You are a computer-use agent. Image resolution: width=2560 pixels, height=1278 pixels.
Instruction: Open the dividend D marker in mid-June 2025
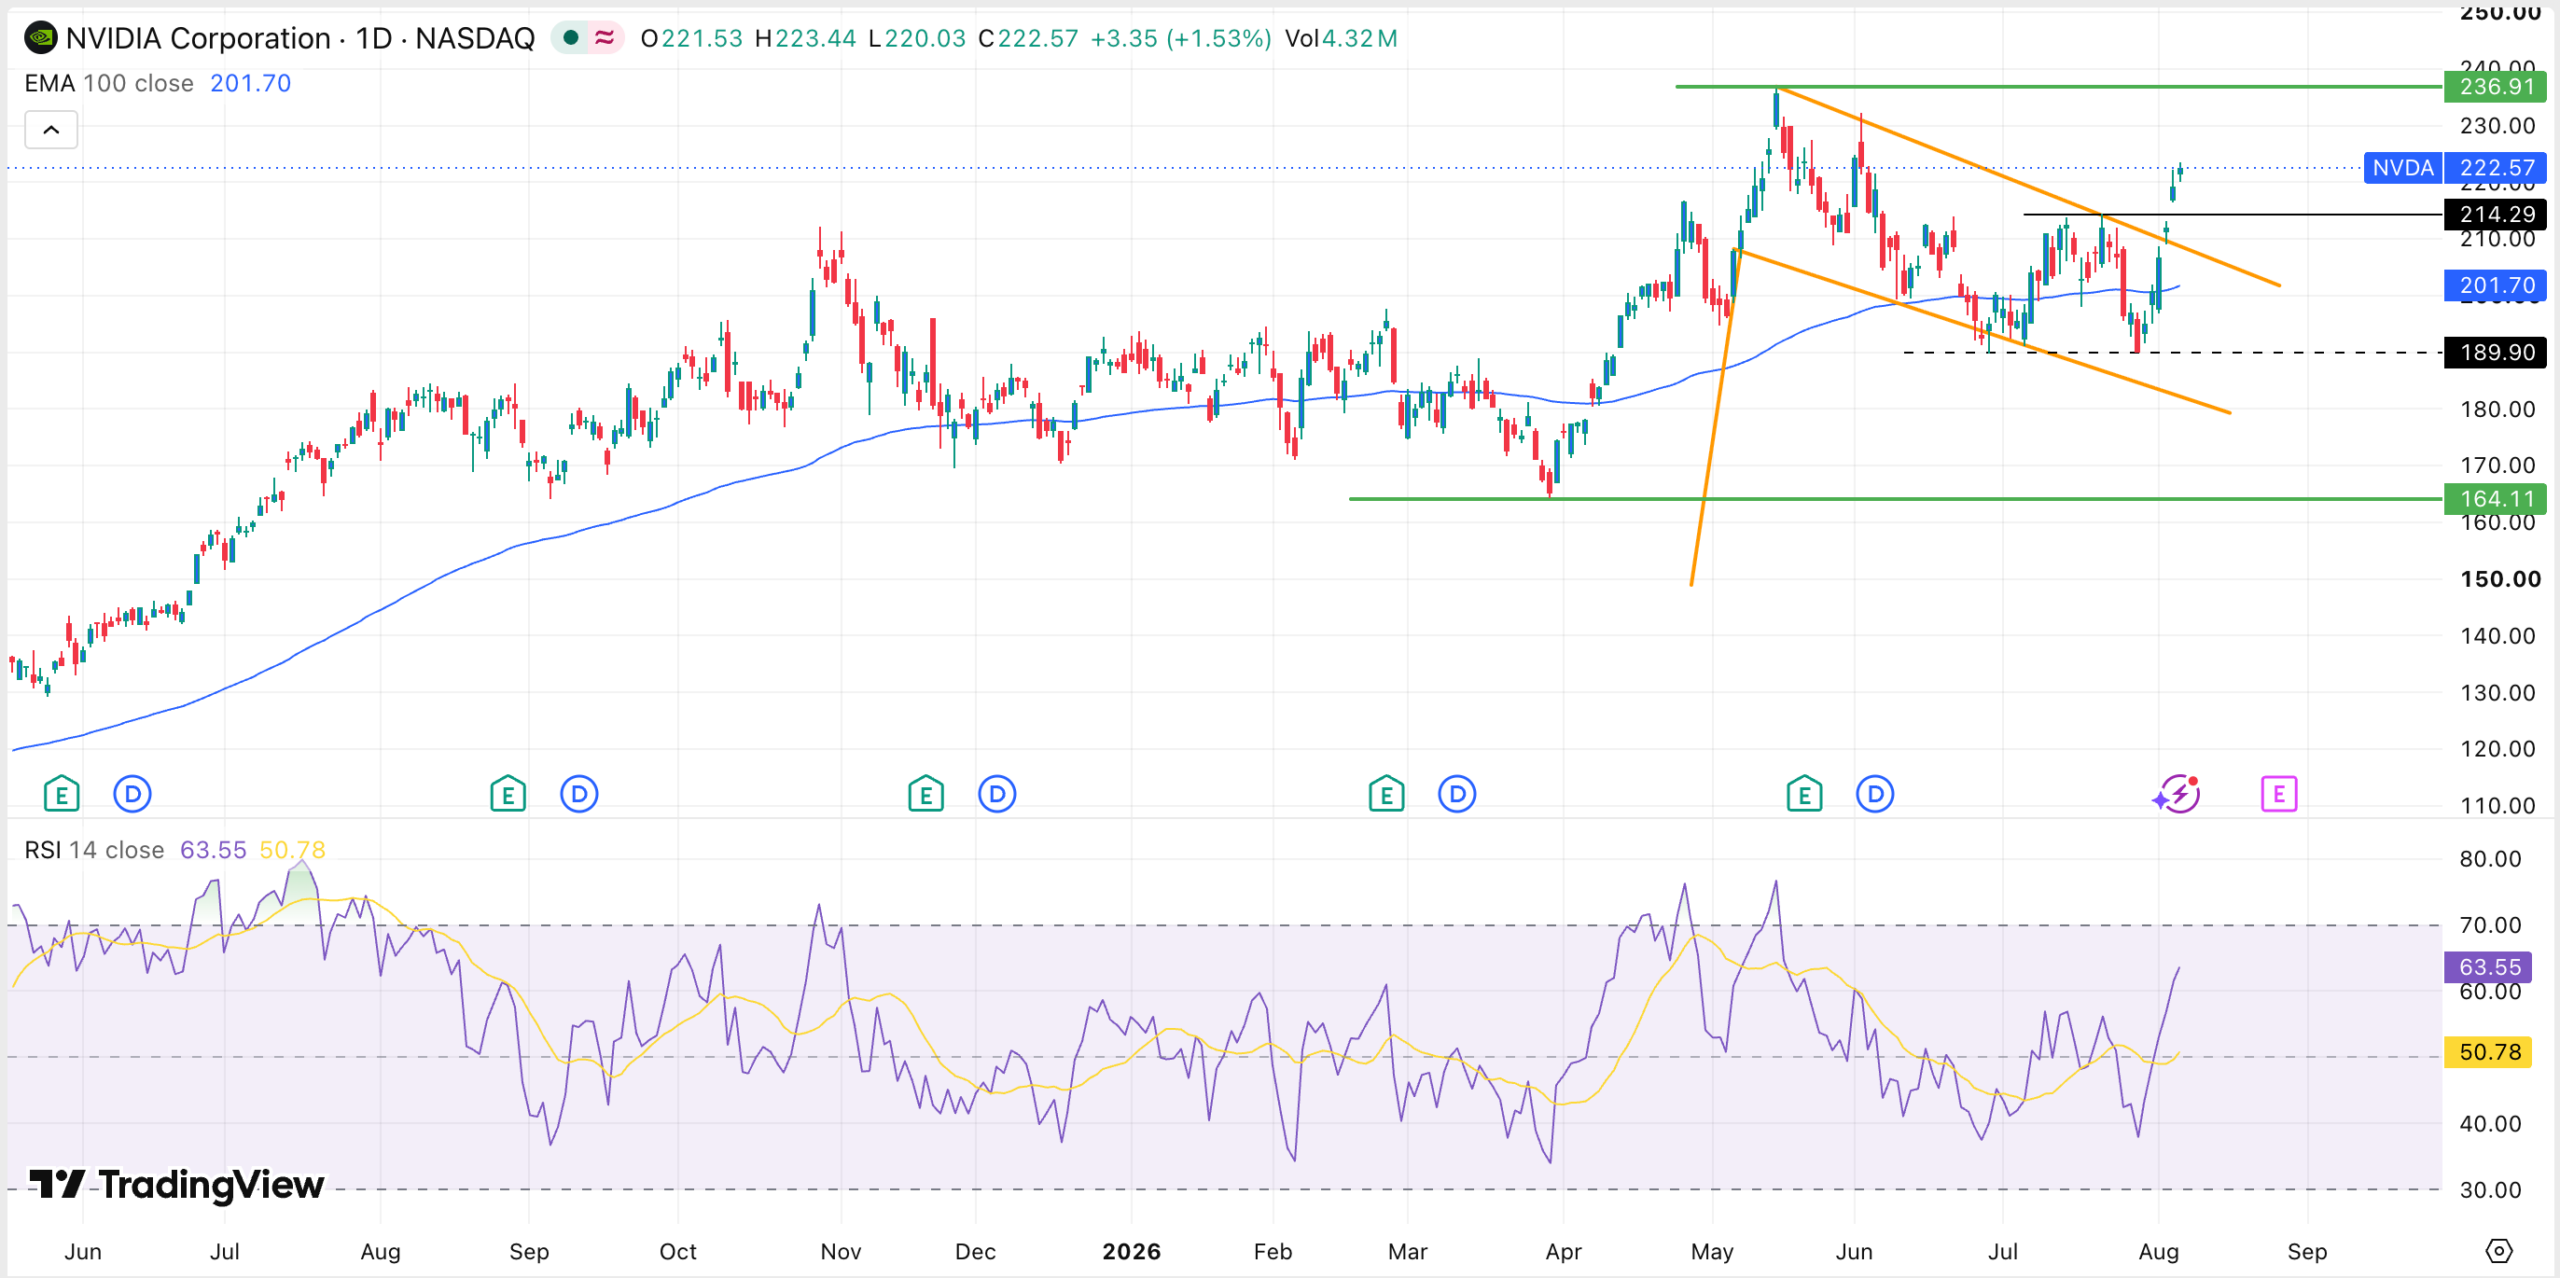coord(132,794)
